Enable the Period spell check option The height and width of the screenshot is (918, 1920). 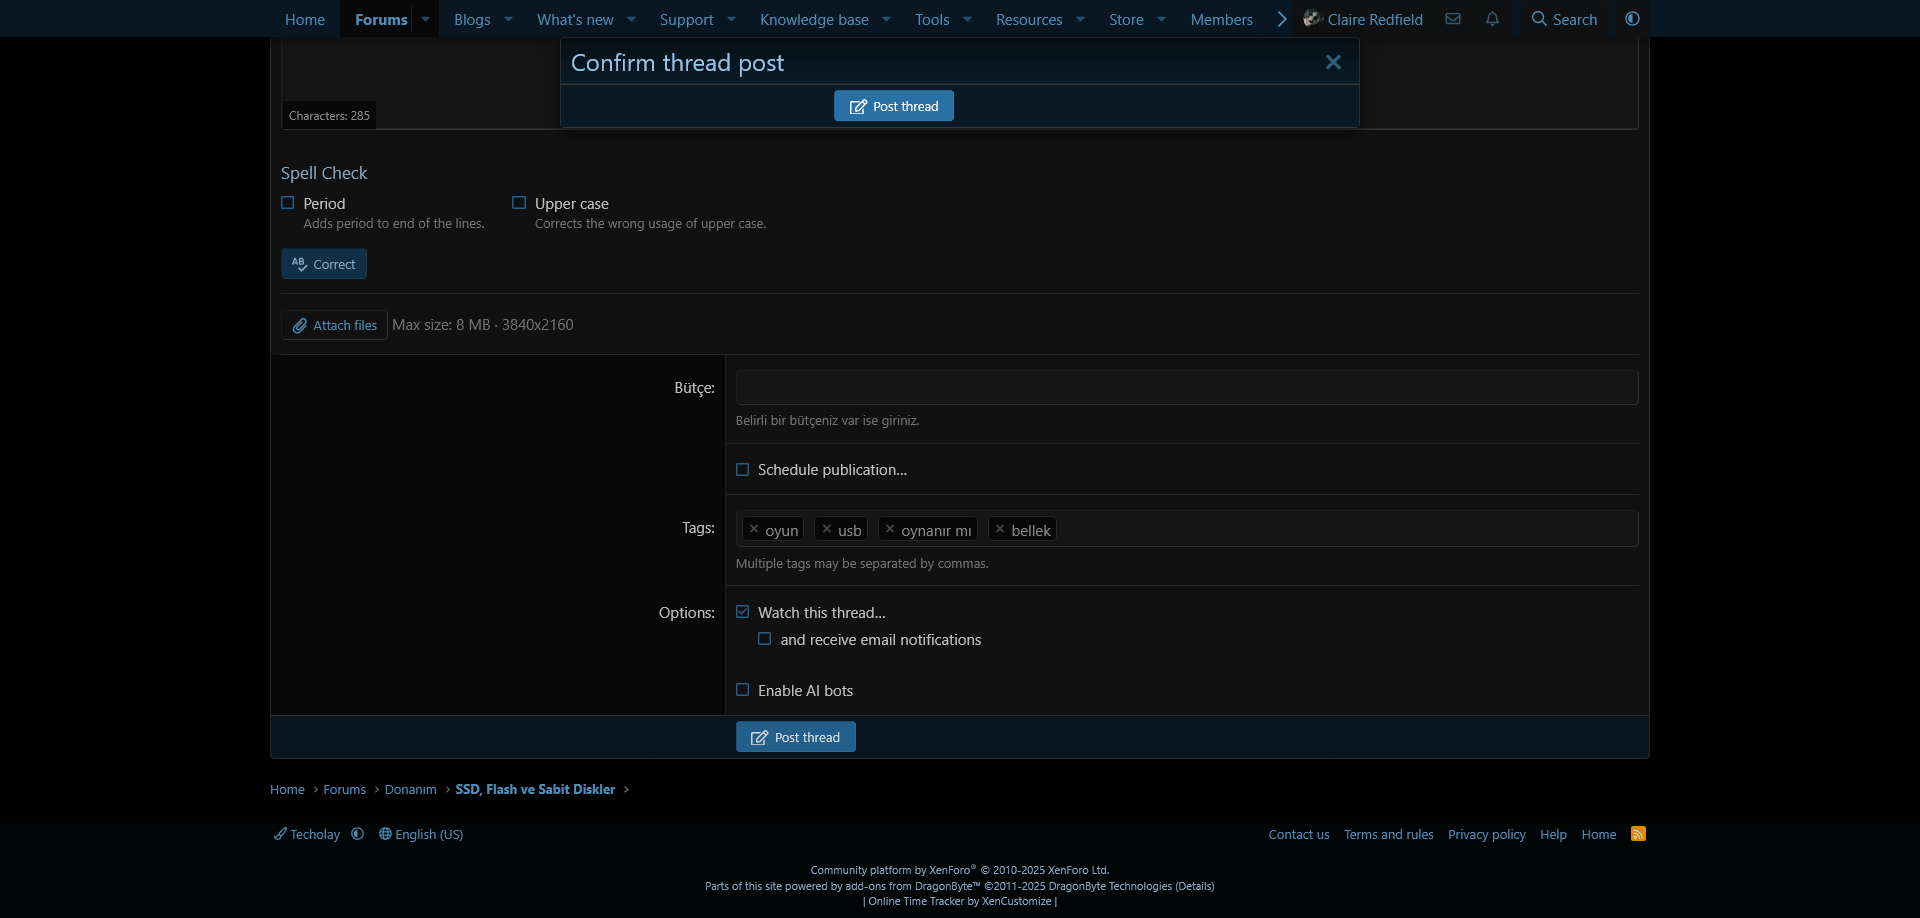[288, 203]
